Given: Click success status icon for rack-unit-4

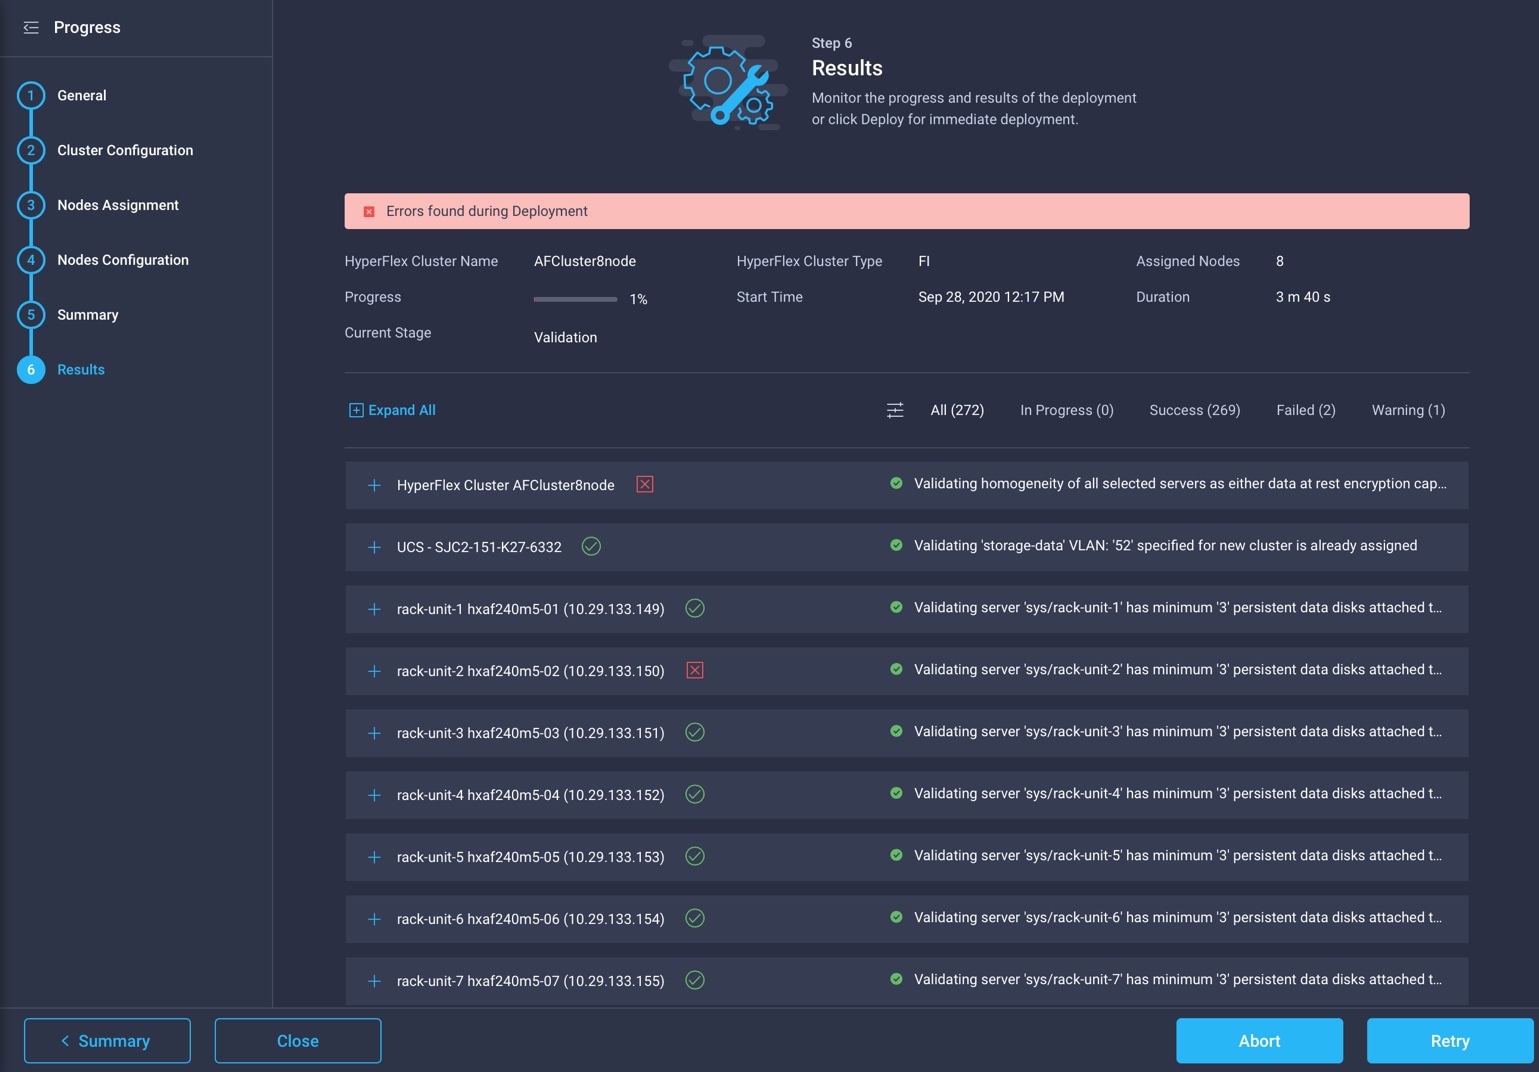Looking at the screenshot, I should (x=695, y=794).
